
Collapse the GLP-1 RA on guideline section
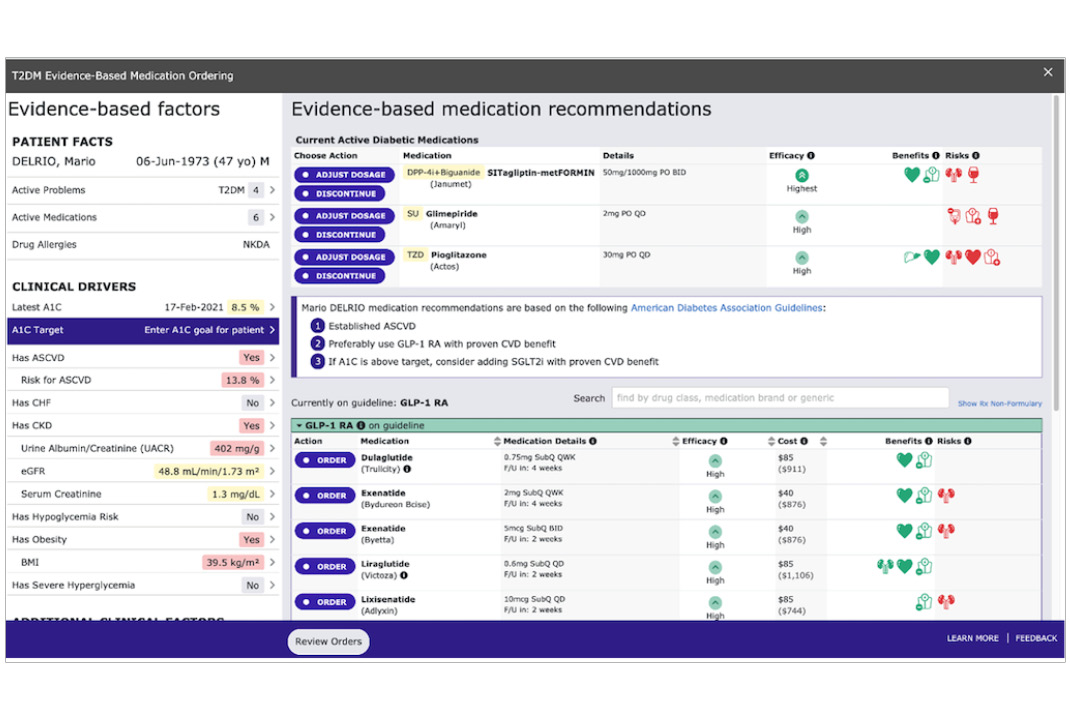click(x=298, y=426)
